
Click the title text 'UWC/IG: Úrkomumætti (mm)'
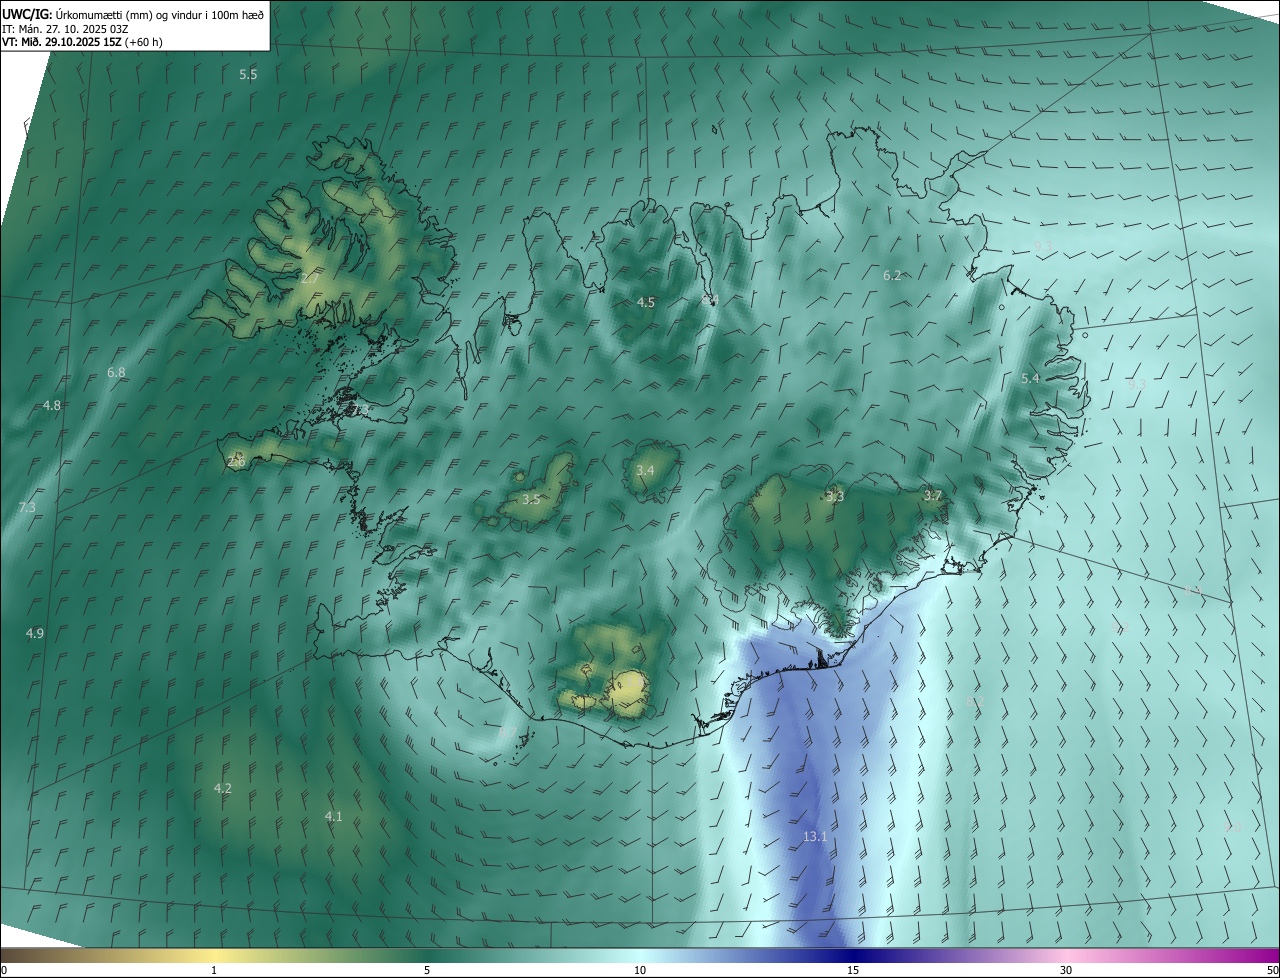[x=79, y=14]
